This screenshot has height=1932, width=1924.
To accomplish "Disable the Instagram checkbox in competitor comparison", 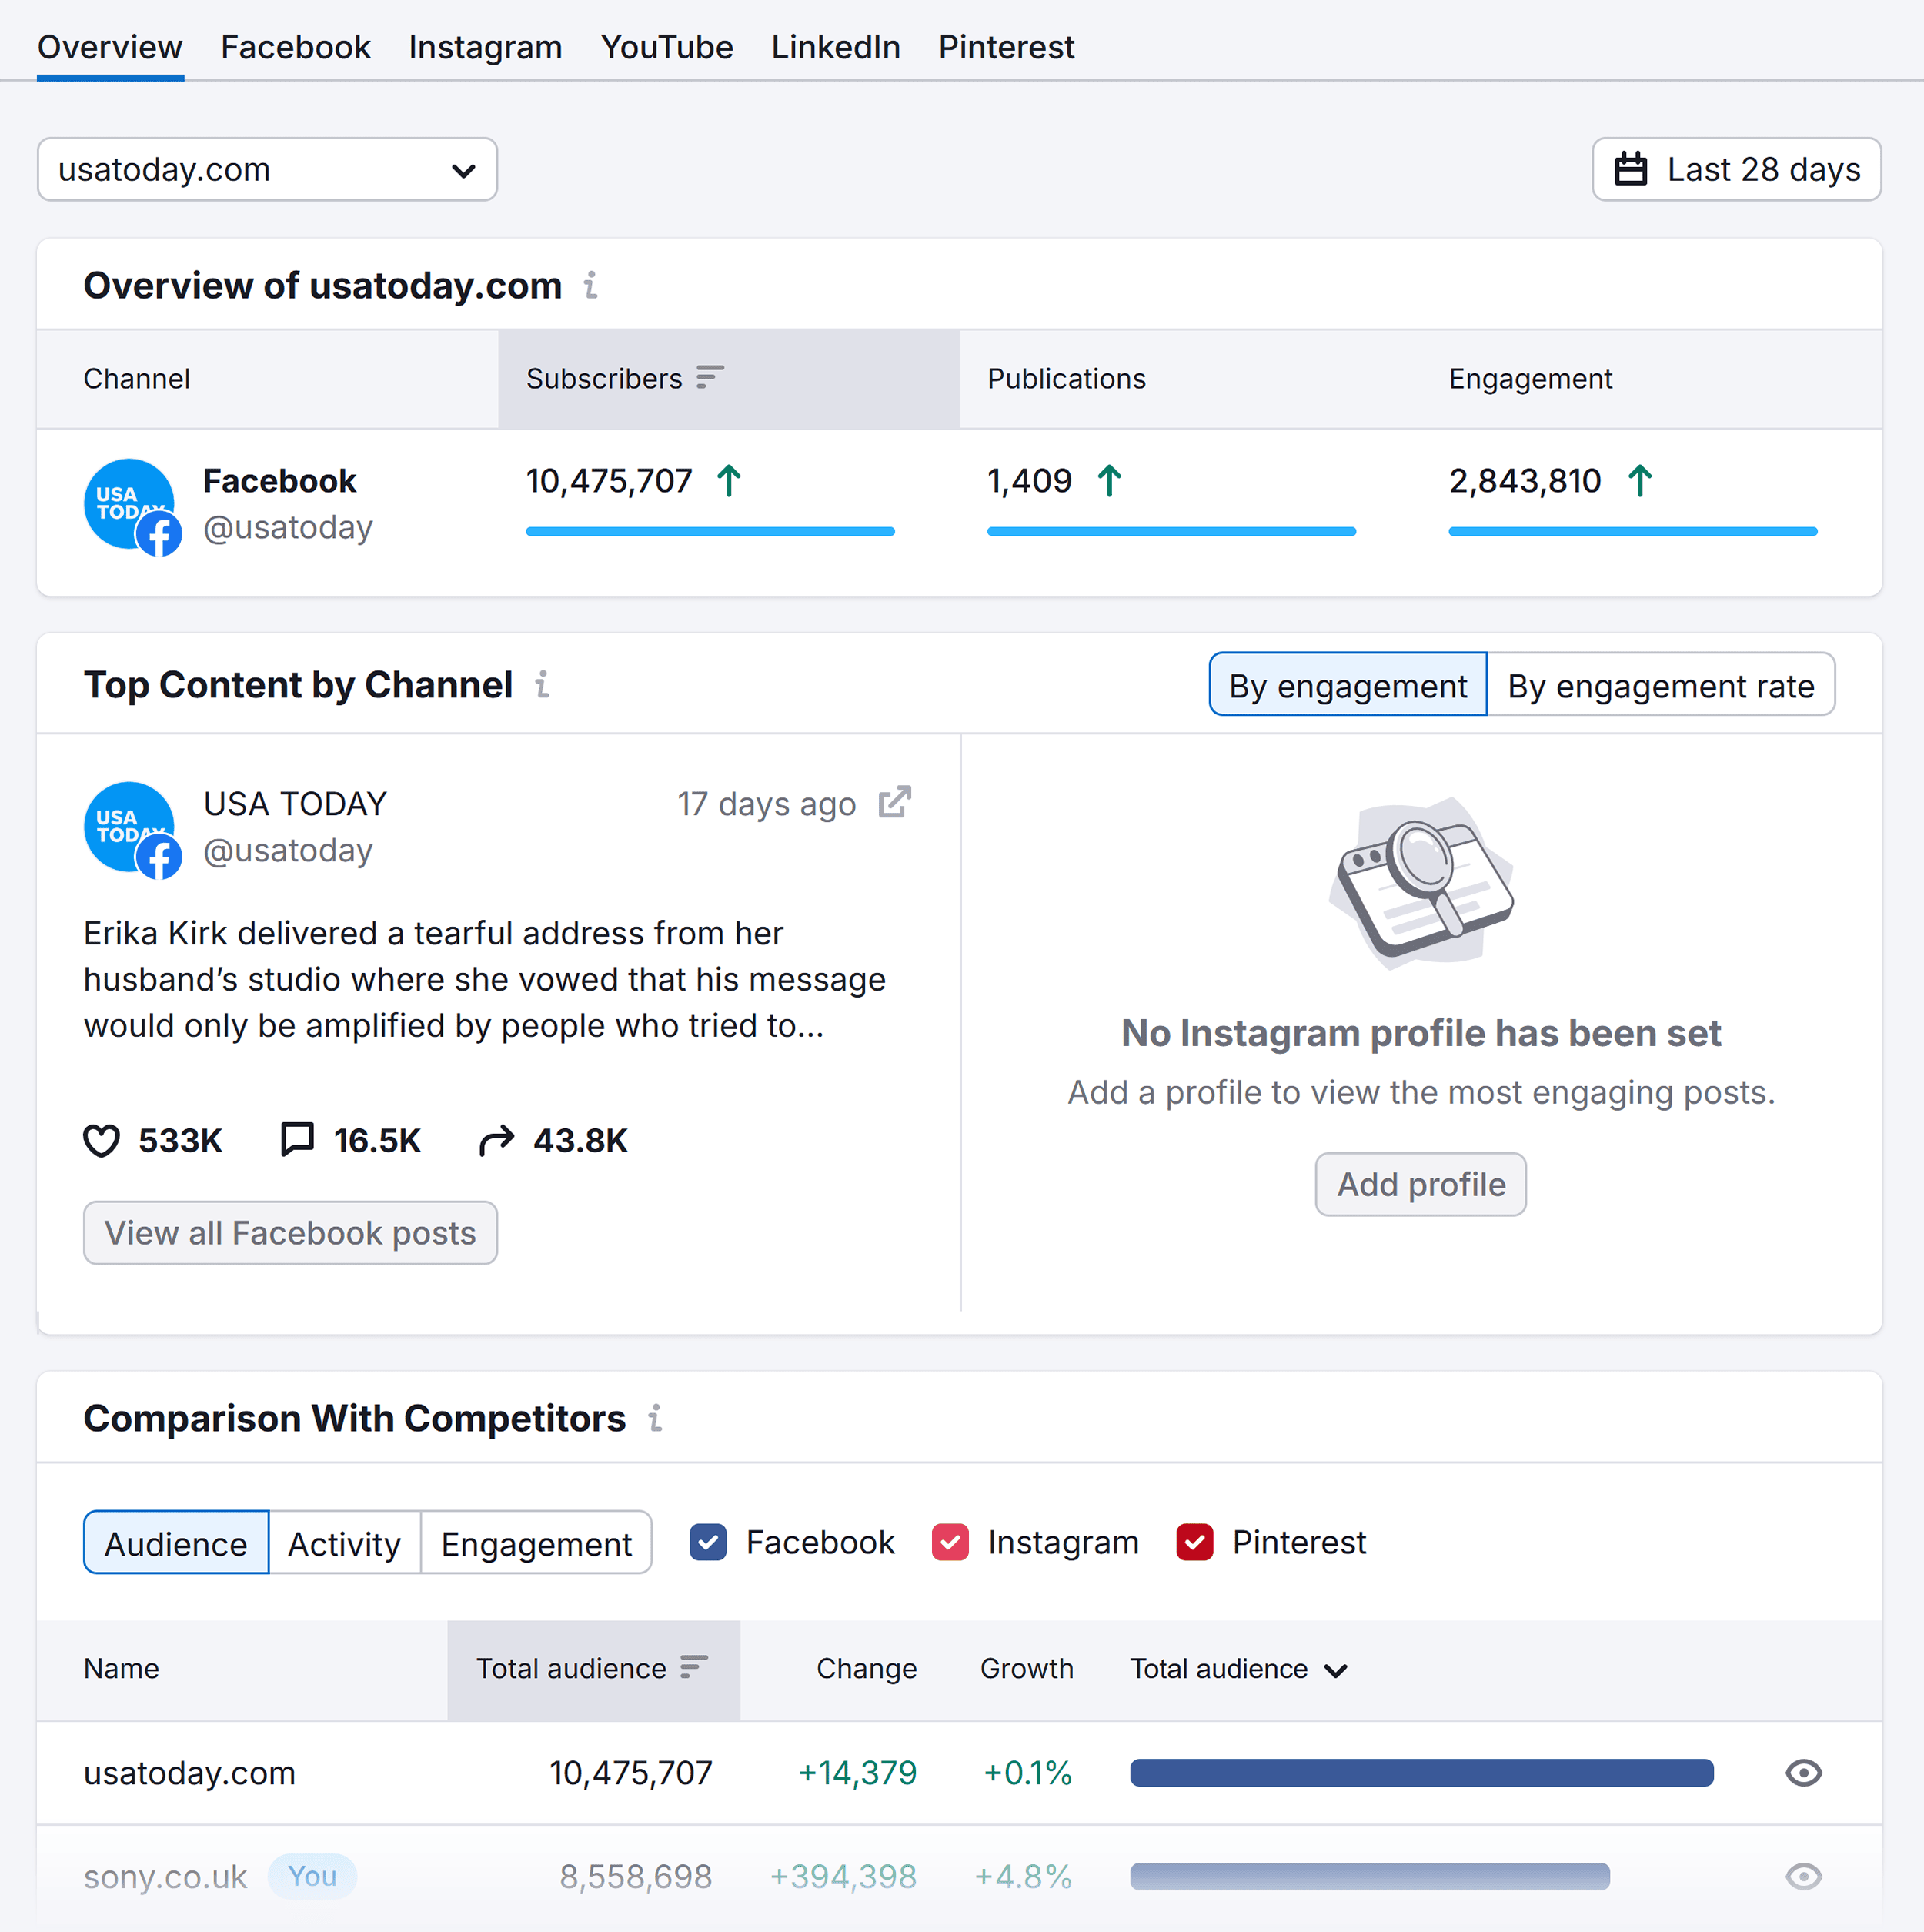I will click(x=950, y=1542).
